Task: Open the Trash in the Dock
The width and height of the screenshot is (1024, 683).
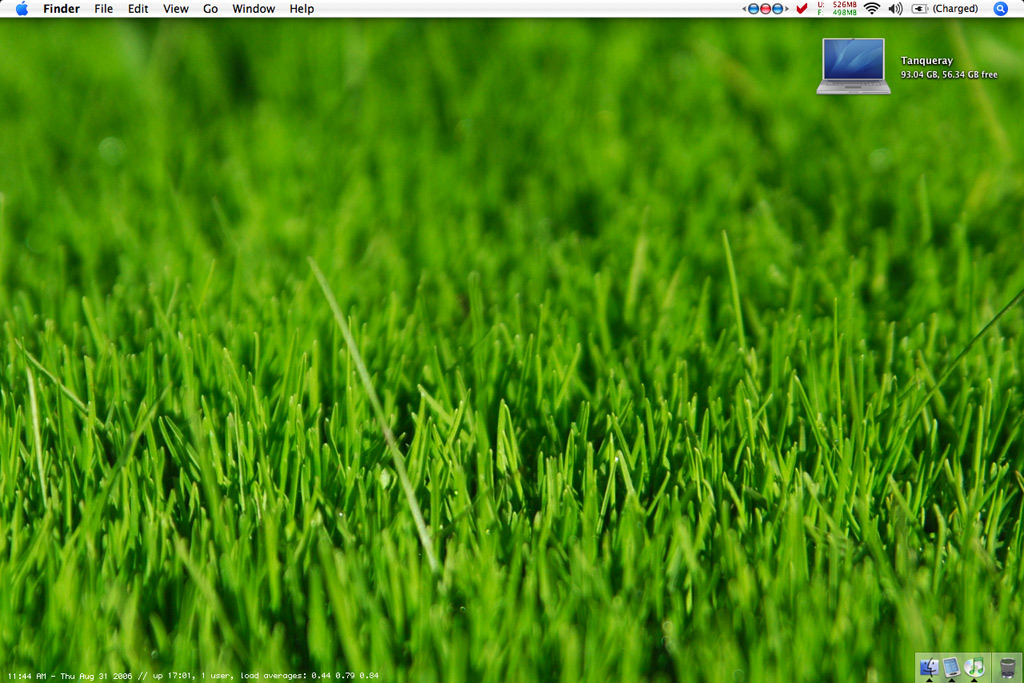Action: pyautogui.click(x=1008, y=668)
